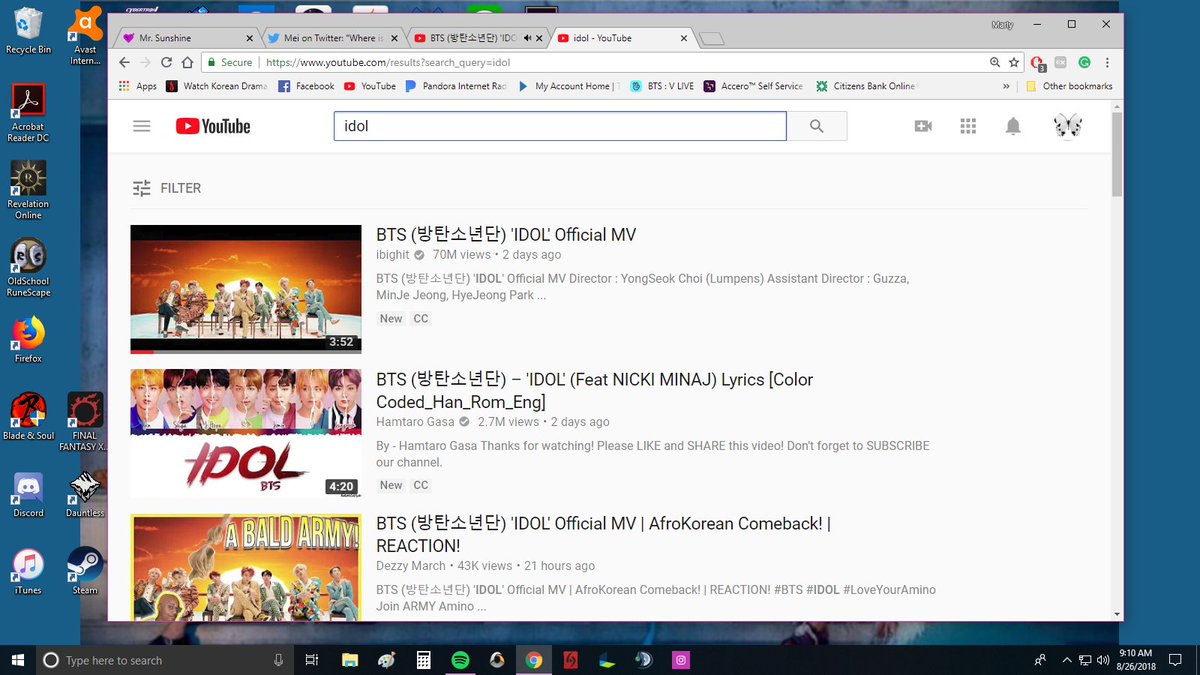
Task: Open title AfroKorean Comeback REACTION video
Action: click(603, 535)
